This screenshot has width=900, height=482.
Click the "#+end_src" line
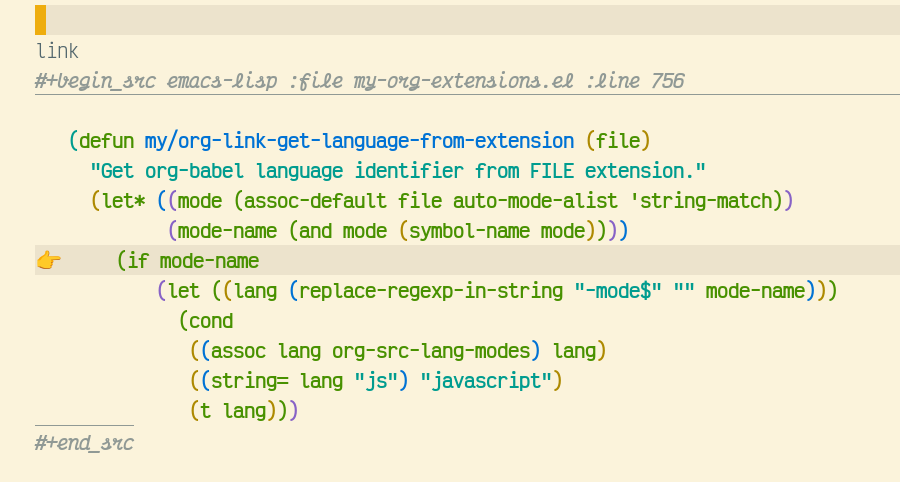(x=84, y=443)
